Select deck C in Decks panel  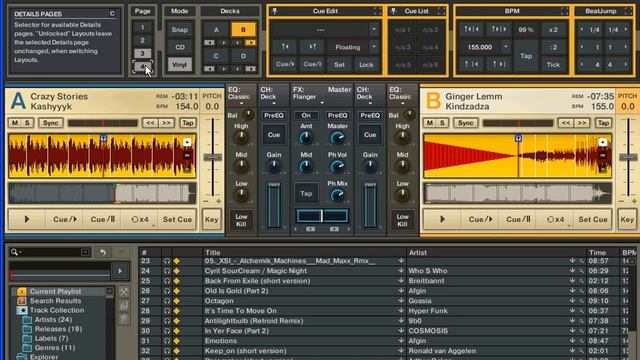216,56
